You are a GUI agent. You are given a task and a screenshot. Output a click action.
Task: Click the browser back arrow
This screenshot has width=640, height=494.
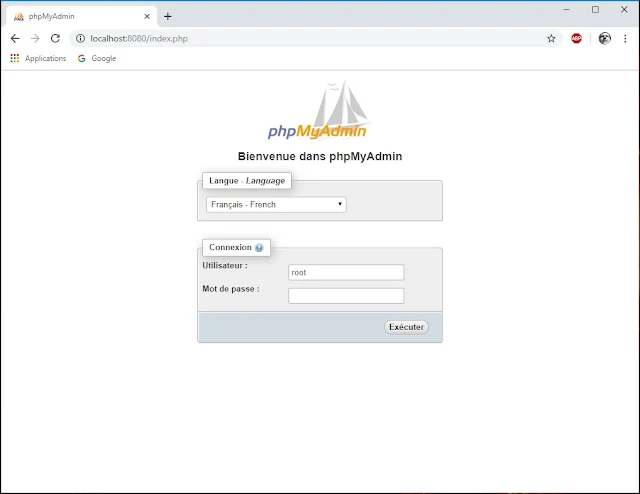pos(15,38)
